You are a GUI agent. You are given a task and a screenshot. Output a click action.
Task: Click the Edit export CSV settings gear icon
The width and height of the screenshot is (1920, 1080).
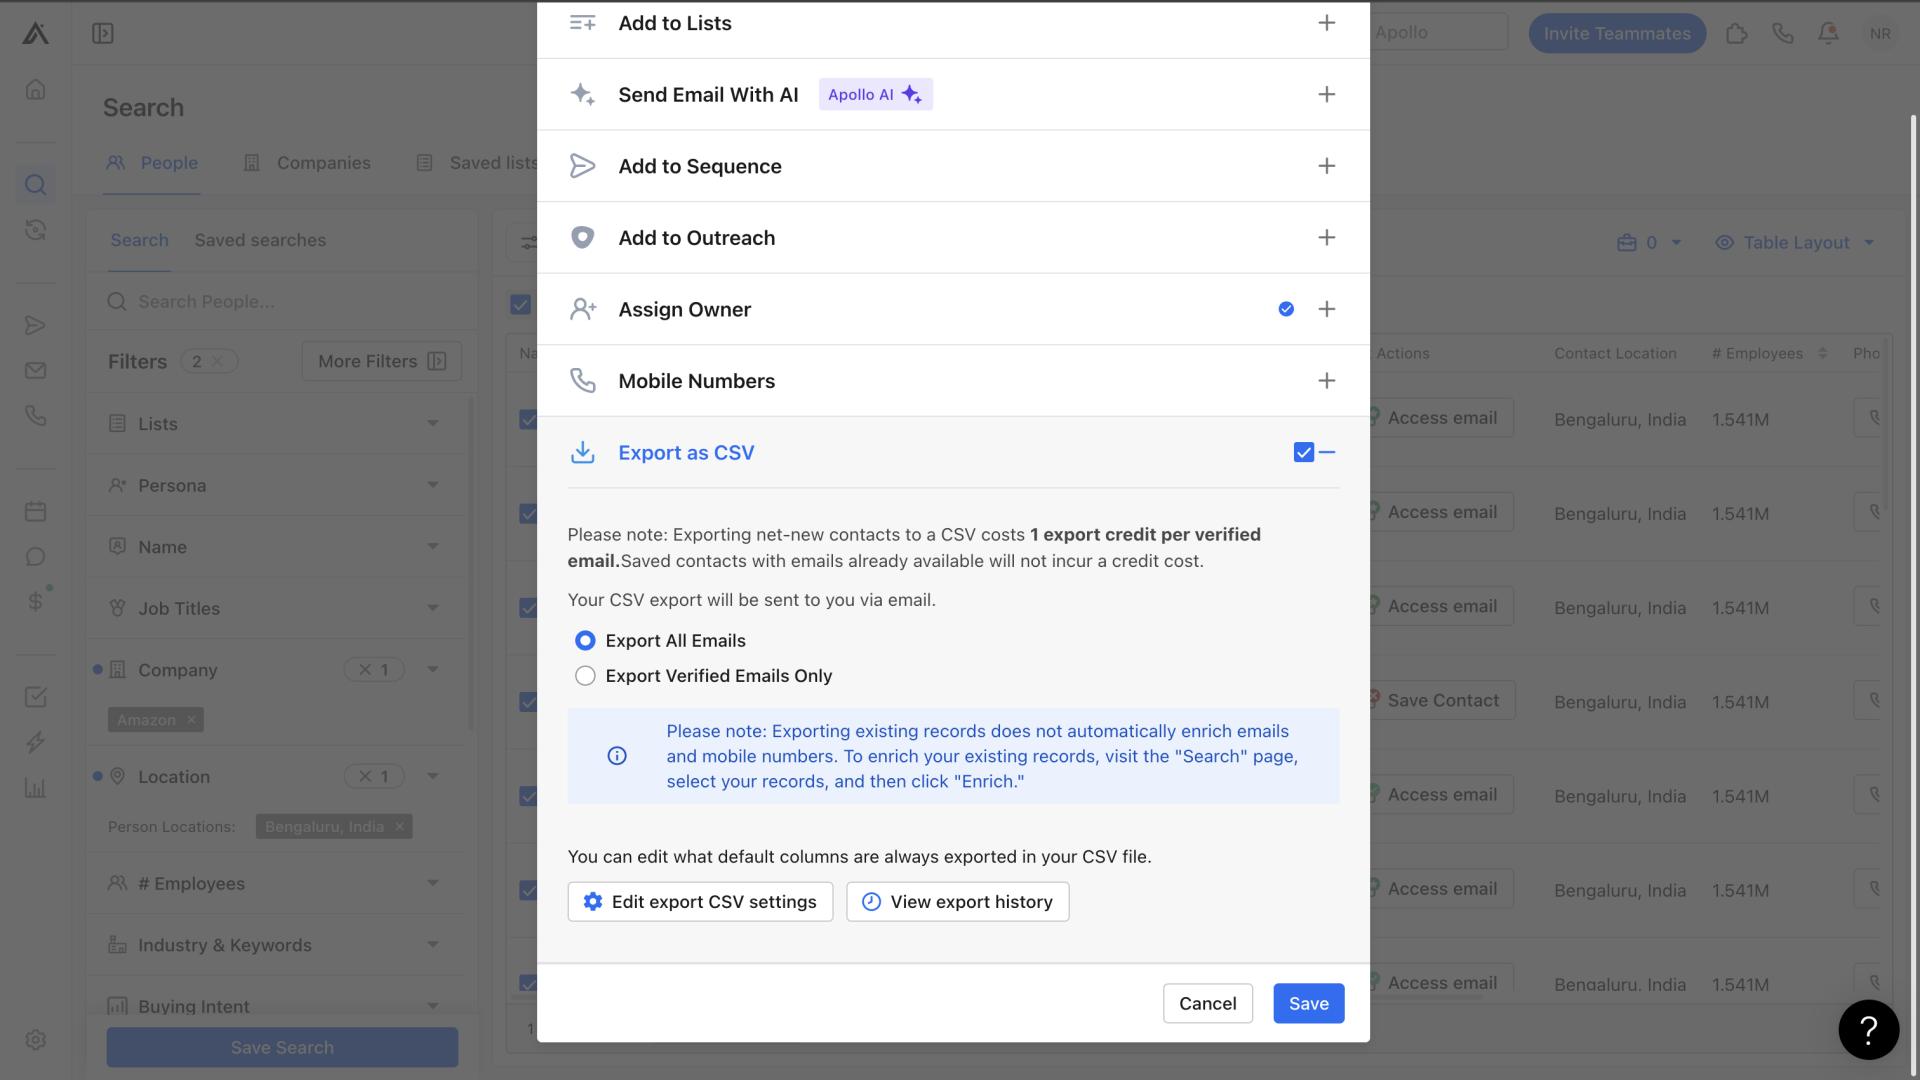click(x=593, y=901)
